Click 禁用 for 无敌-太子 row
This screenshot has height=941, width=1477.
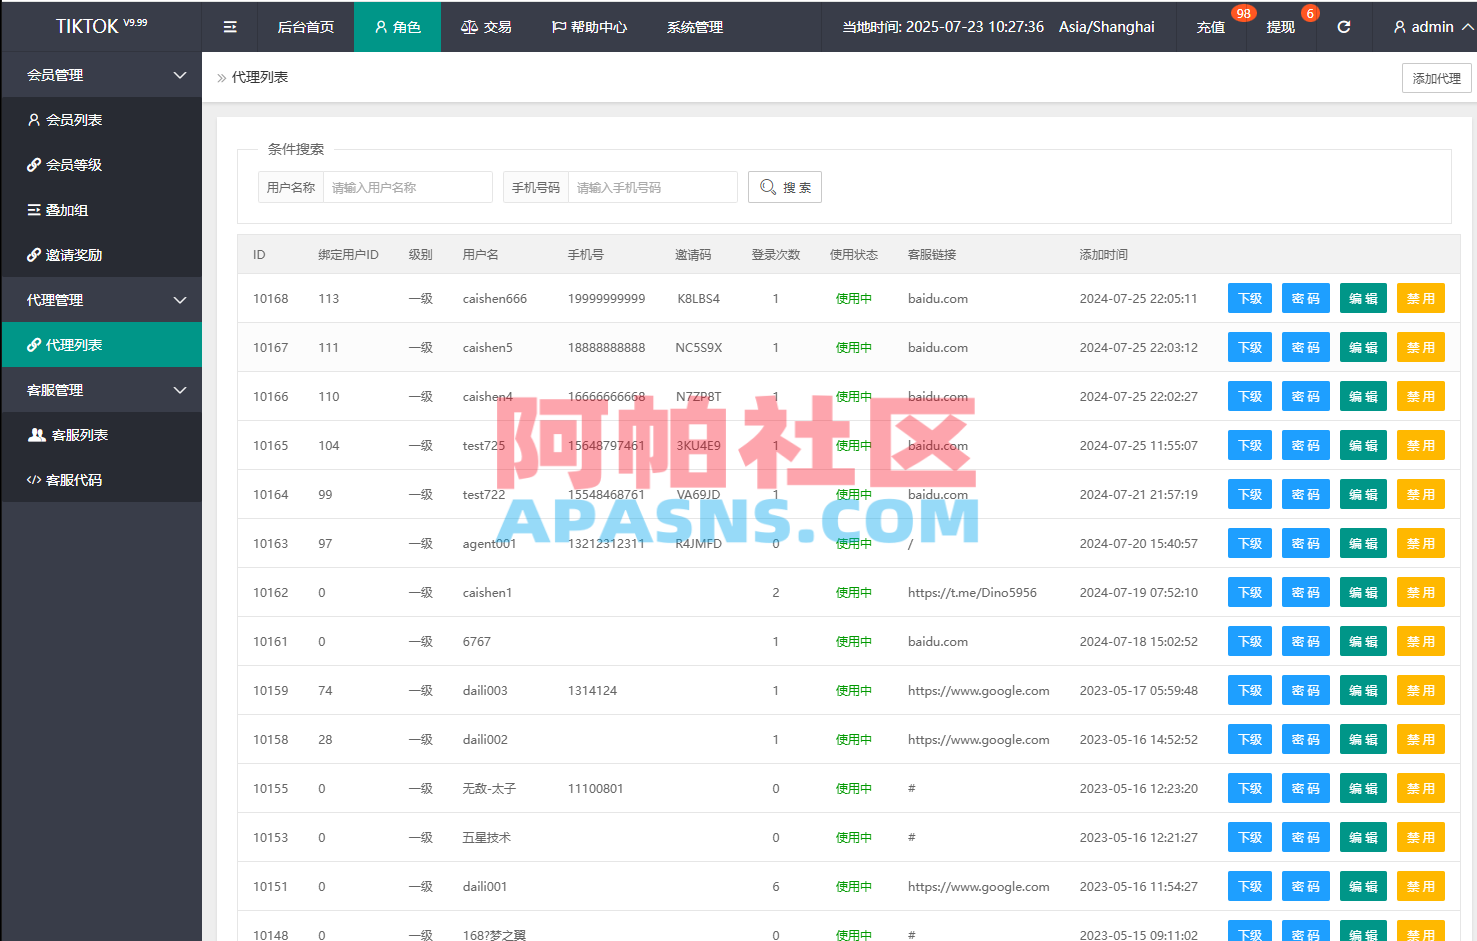1421,788
